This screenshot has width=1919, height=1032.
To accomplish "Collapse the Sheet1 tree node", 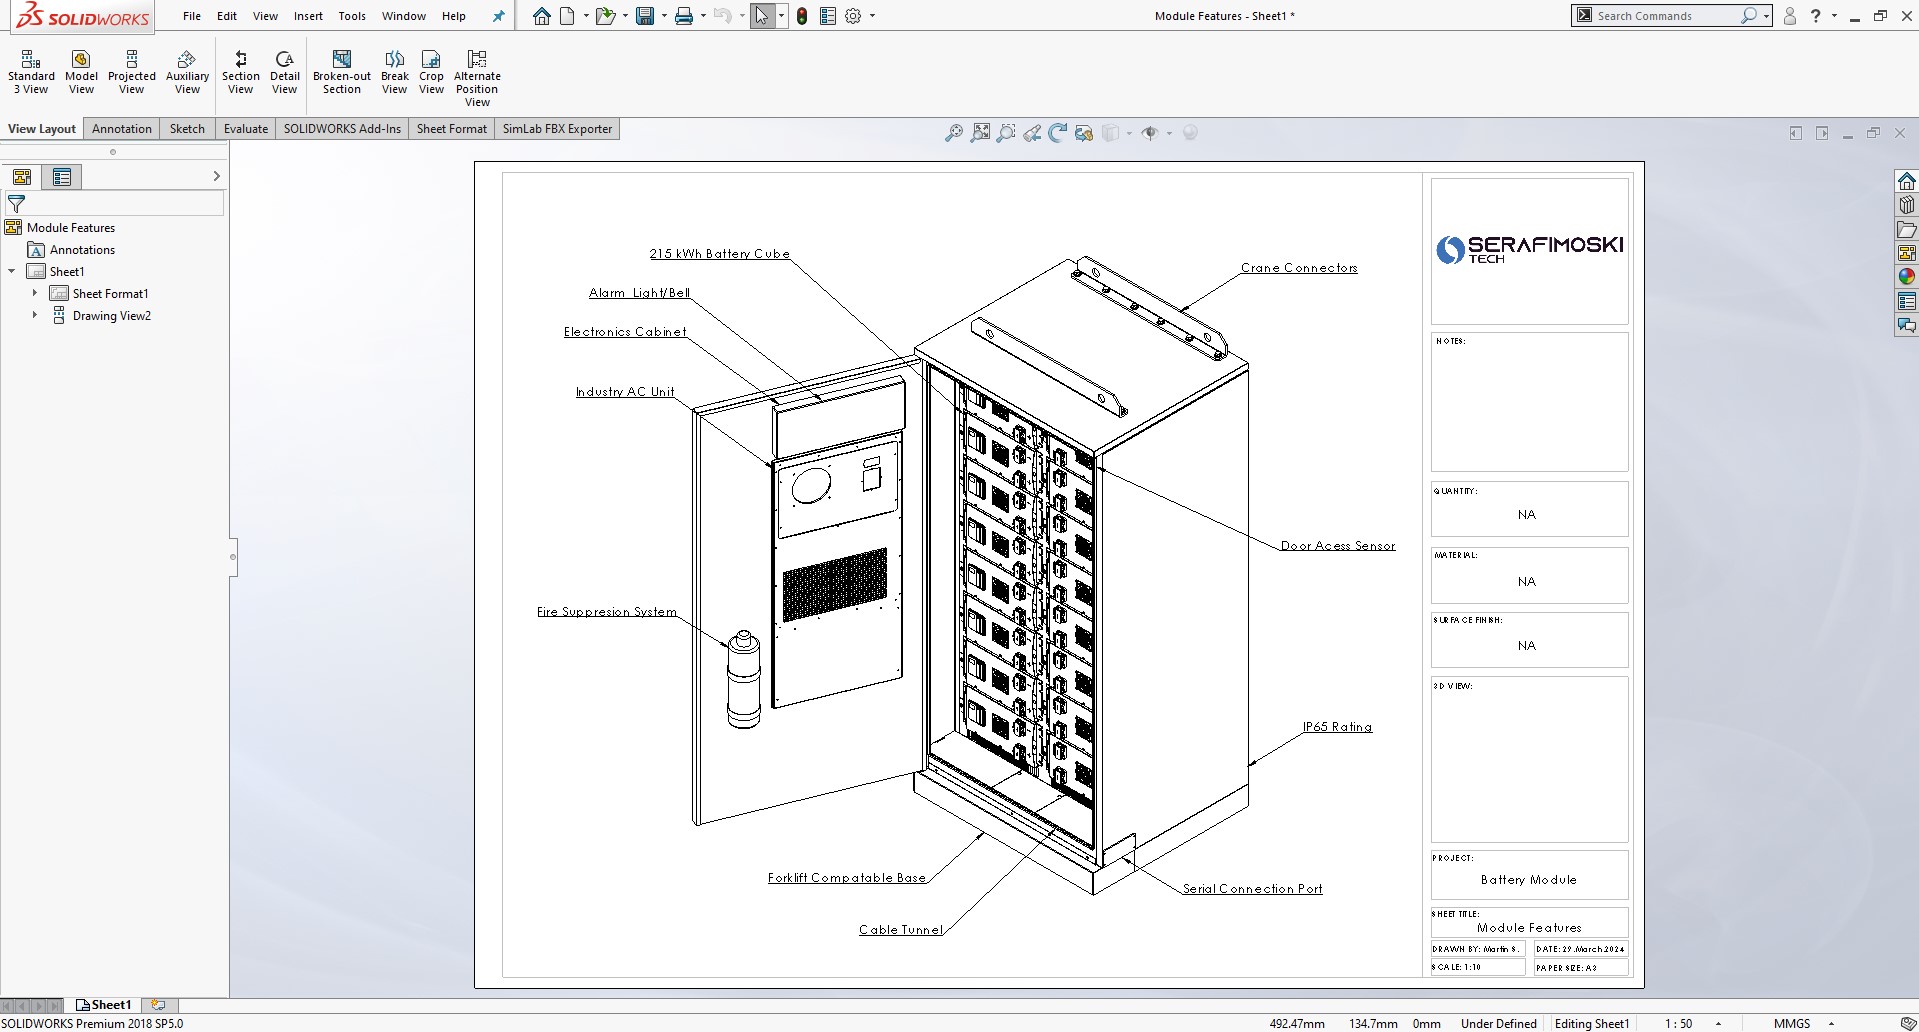I will click(x=12, y=271).
